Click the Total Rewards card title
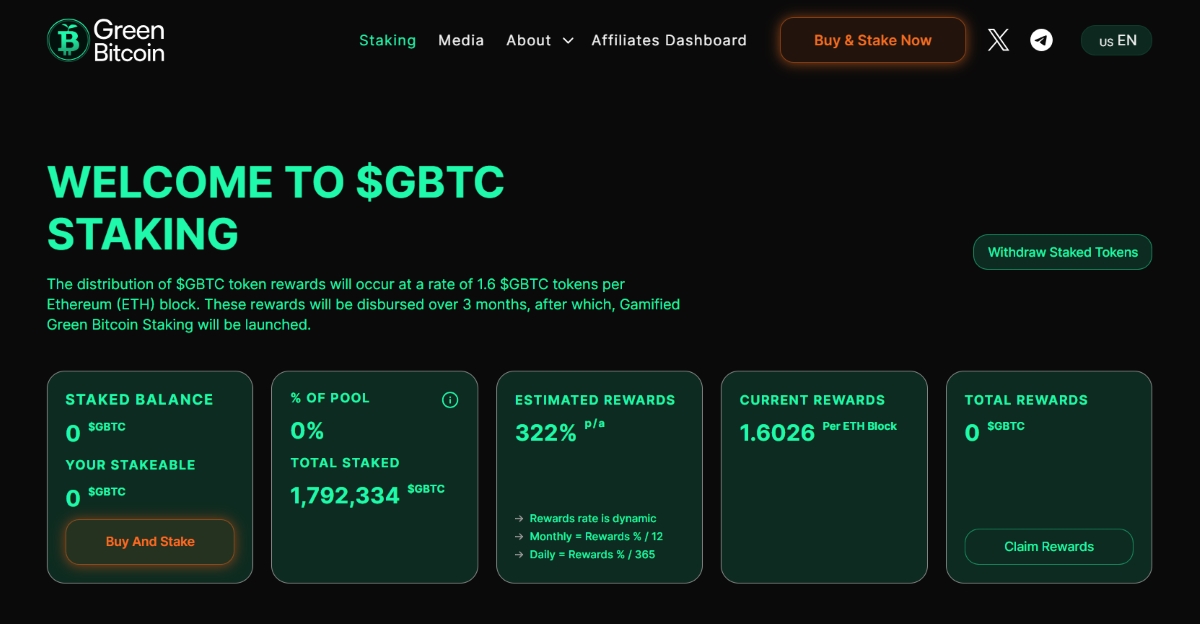The width and height of the screenshot is (1200, 624). tap(1026, 400)
